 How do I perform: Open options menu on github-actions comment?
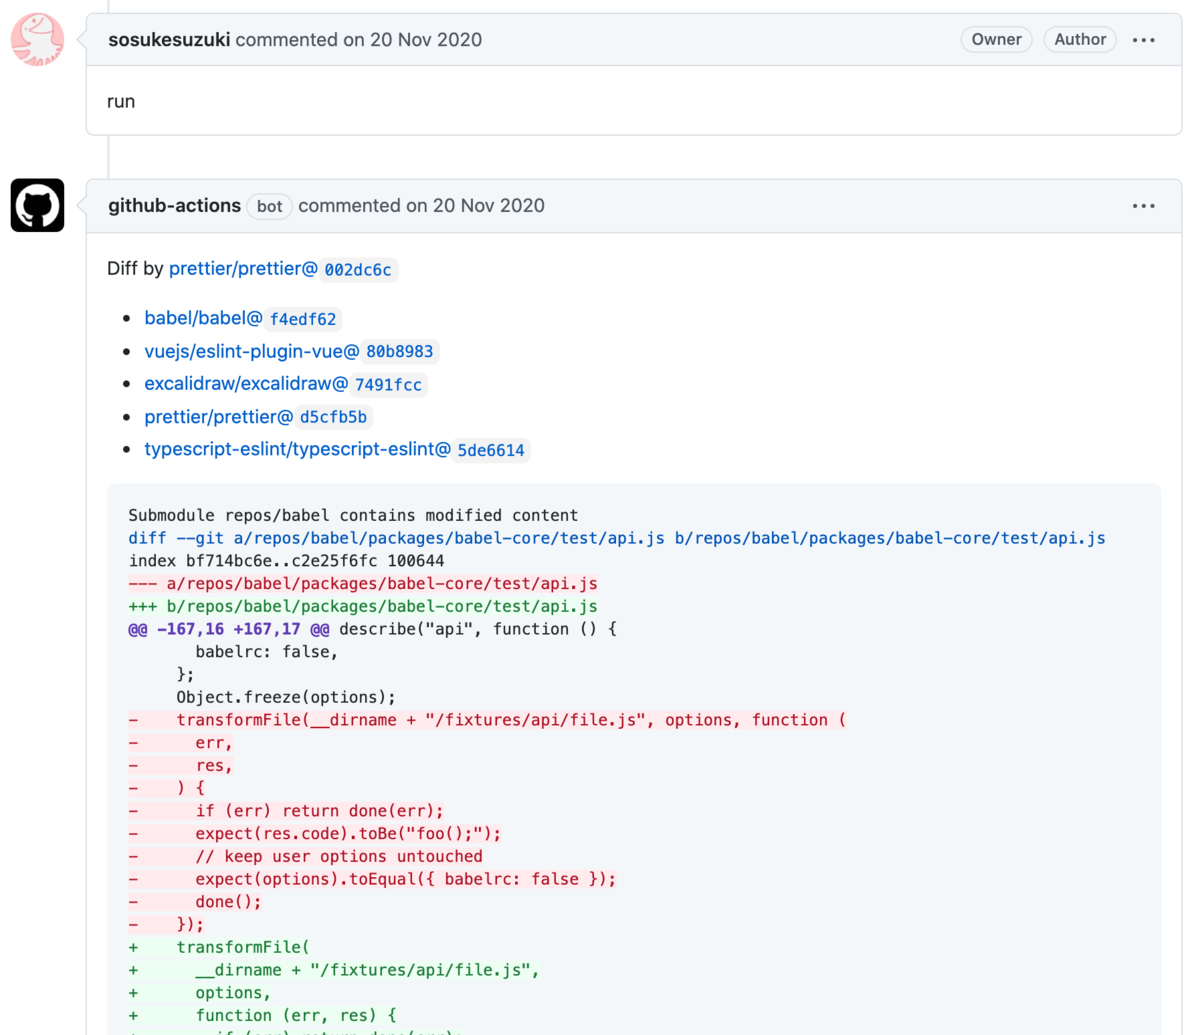(x=1143, y=206)
